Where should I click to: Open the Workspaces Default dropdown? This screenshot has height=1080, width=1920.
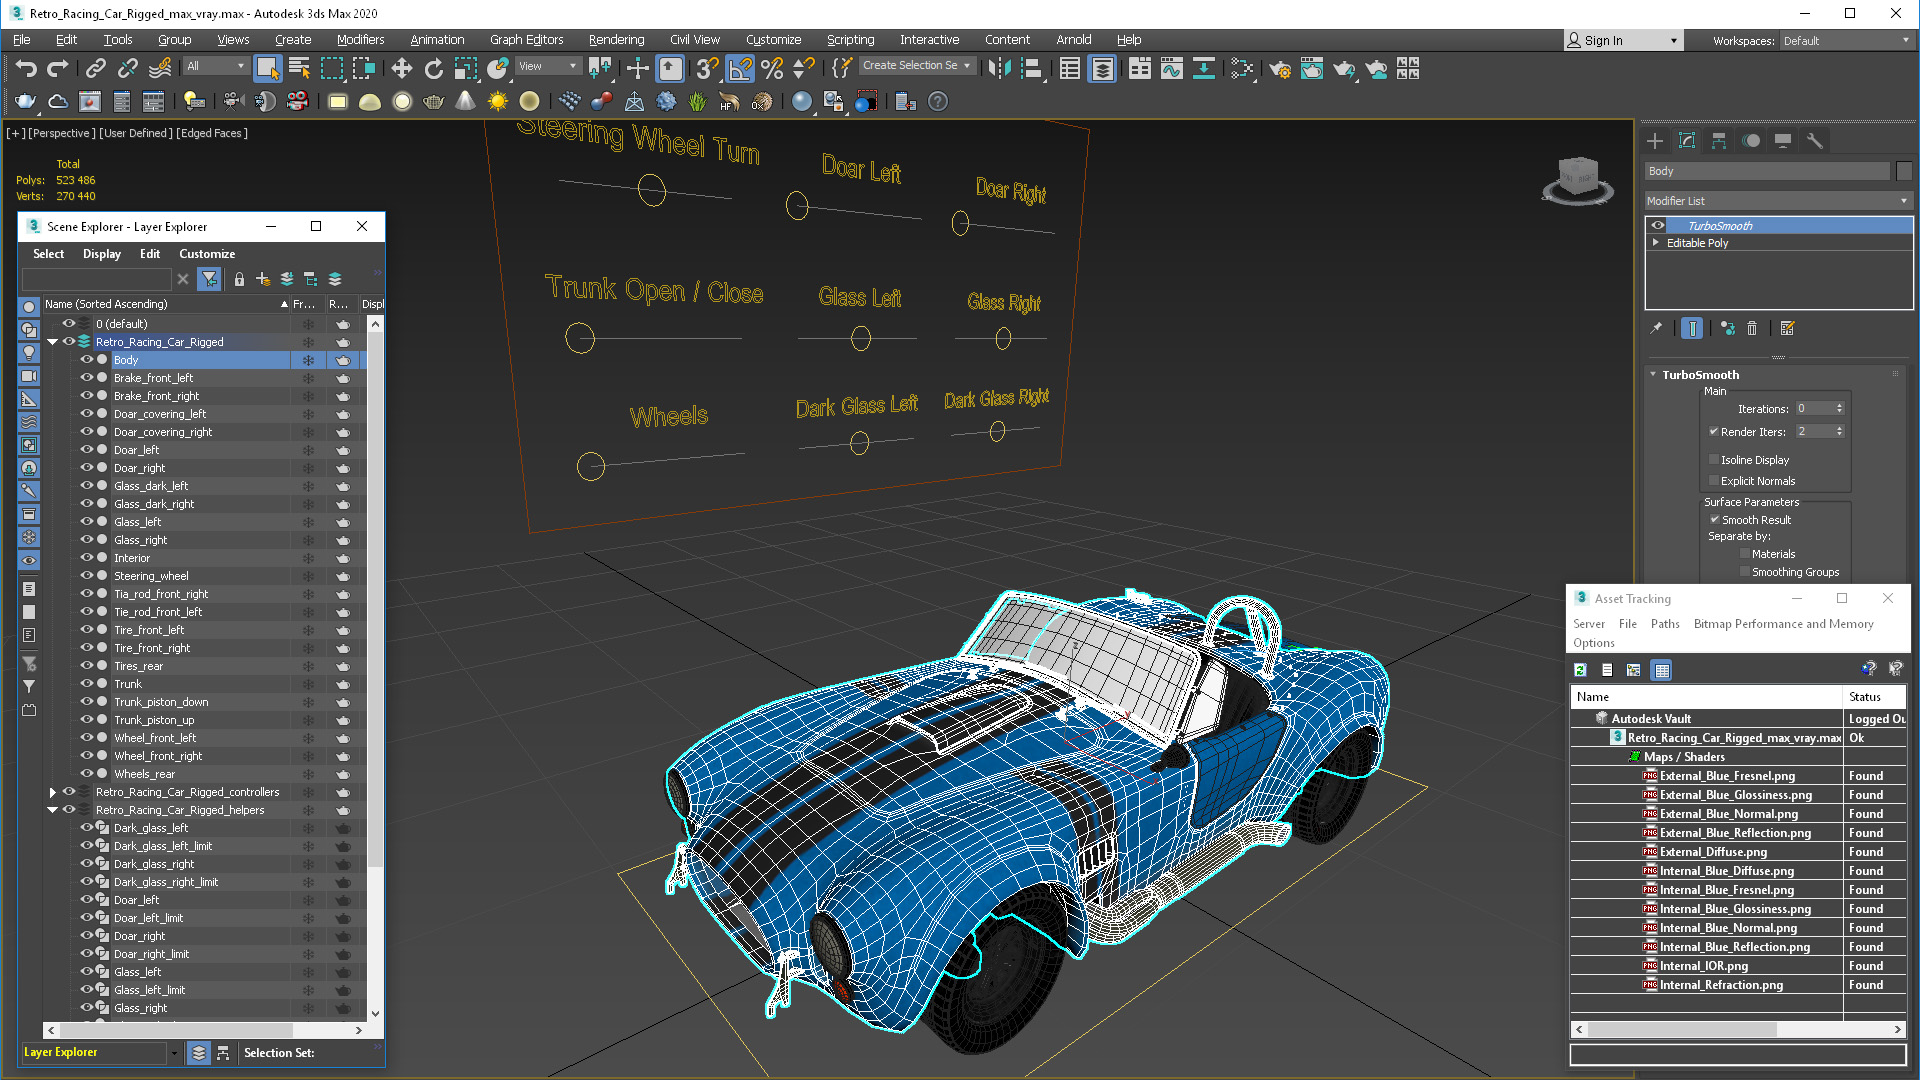tap(1846, 41)
